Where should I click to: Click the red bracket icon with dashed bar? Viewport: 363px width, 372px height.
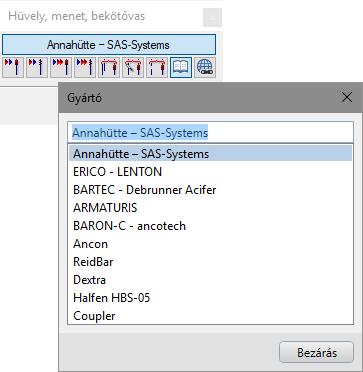click(157, 68)
